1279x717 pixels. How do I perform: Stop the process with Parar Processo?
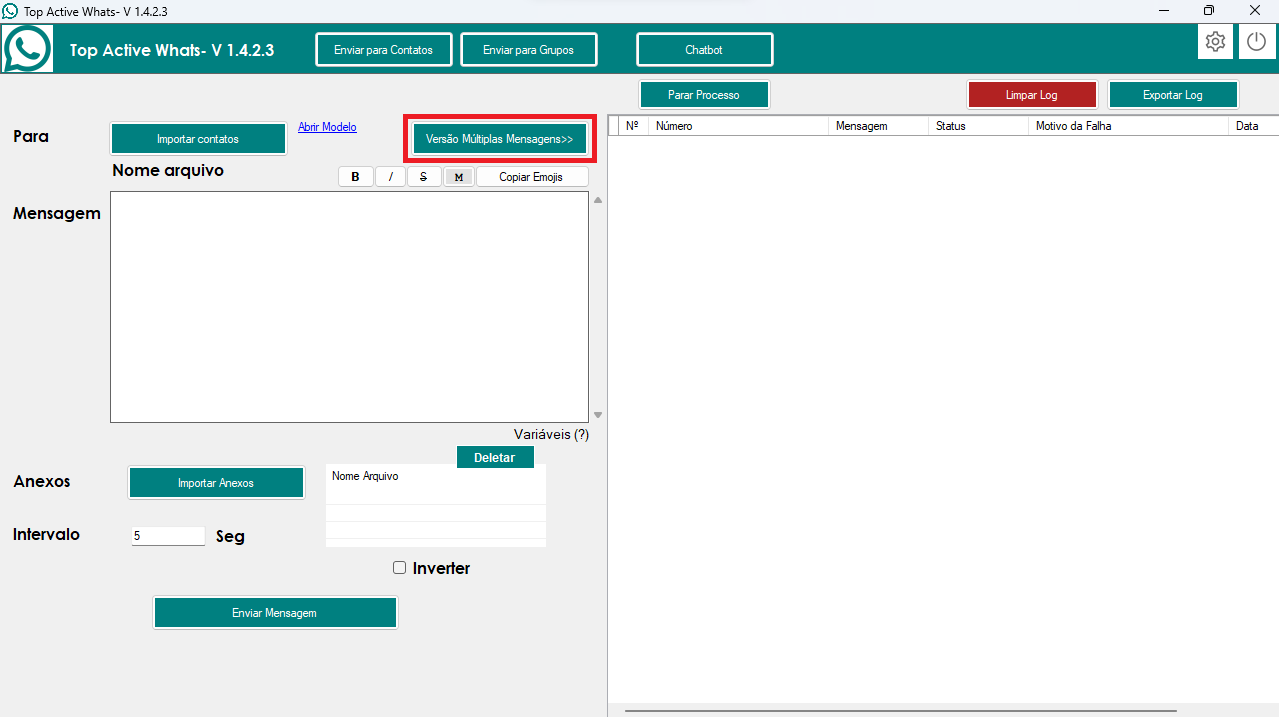[x=704, y=95]
